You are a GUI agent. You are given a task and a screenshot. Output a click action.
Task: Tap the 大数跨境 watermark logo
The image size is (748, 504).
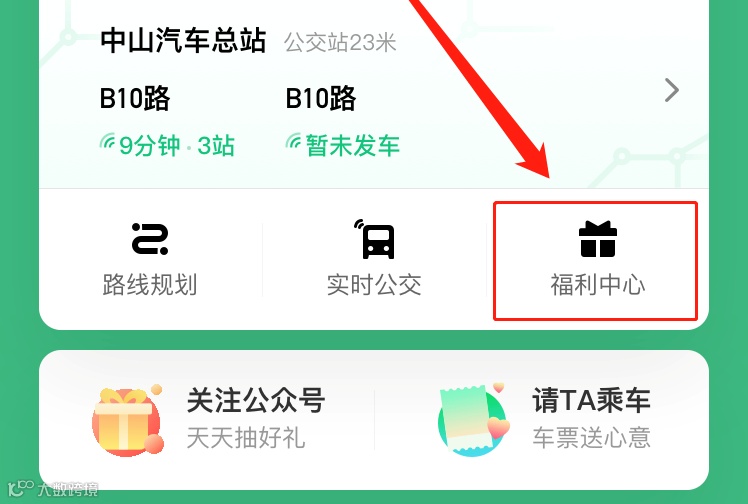53,488
